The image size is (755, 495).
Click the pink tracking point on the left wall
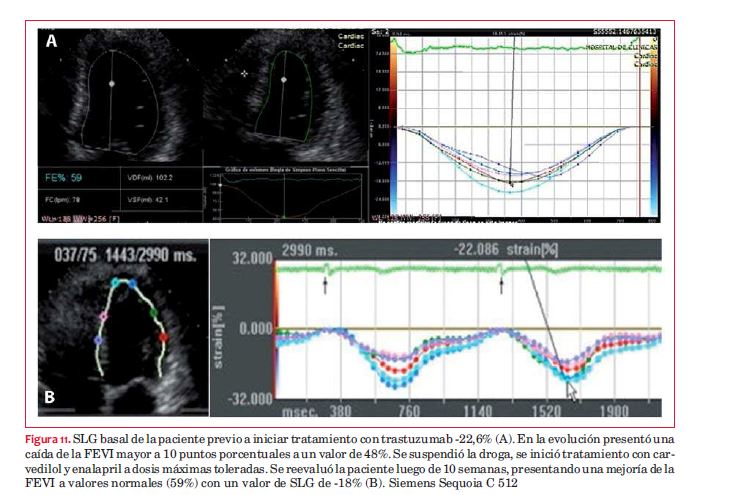[x=101, y=316]
